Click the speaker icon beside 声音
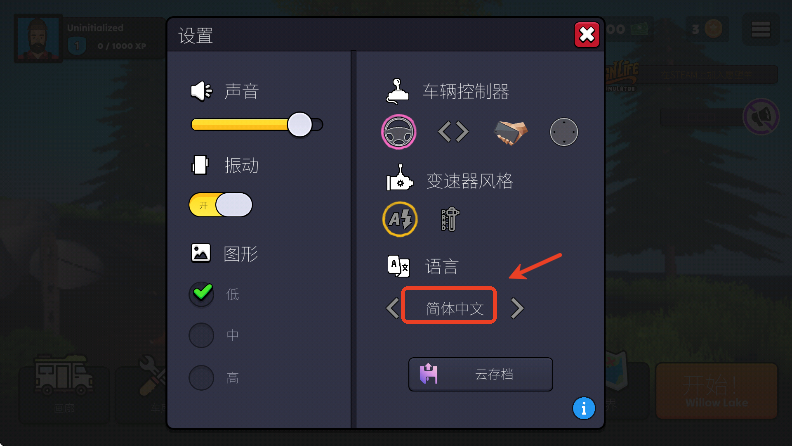This screenshot has width=792, height=446. coord(202,91)
